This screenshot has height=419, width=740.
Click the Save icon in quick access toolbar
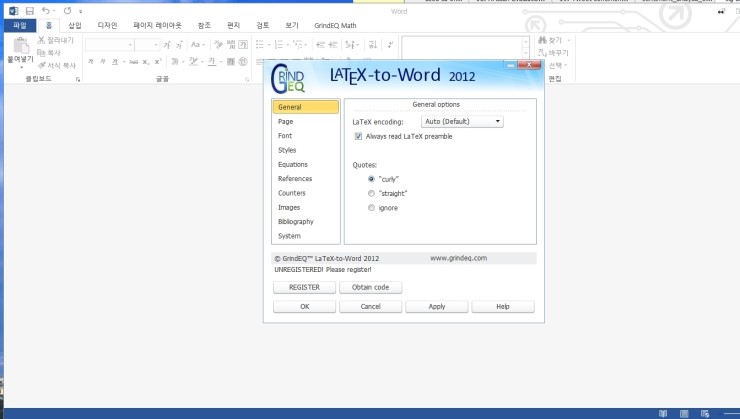point(29,9)
